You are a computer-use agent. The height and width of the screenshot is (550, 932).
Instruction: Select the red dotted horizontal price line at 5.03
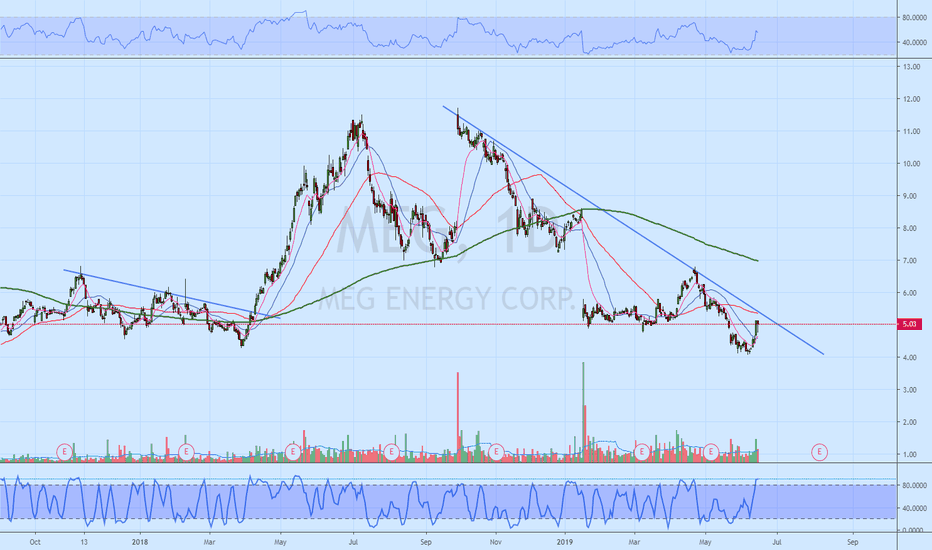[x=448, y=325]
